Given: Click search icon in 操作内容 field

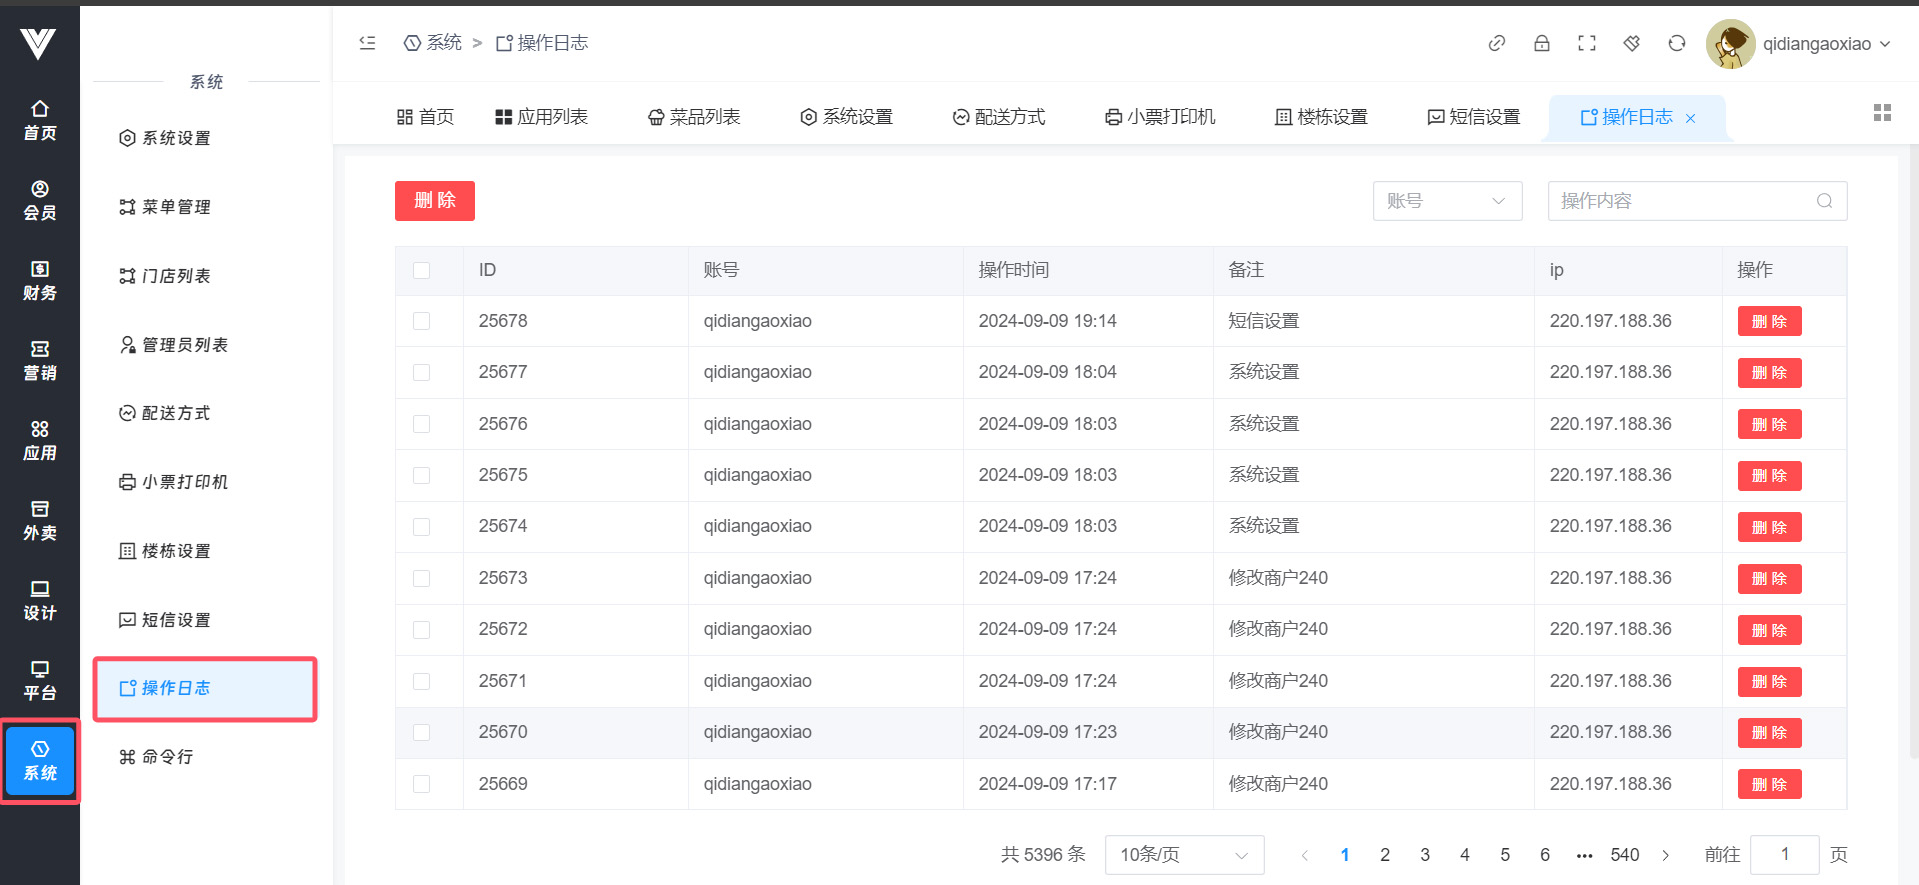Looking at the screenshot, I should tap(1824, 201).
